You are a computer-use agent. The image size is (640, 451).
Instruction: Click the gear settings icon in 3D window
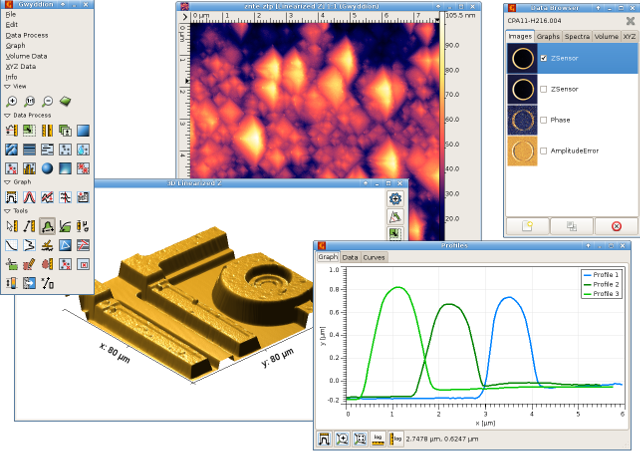[395, 199]
